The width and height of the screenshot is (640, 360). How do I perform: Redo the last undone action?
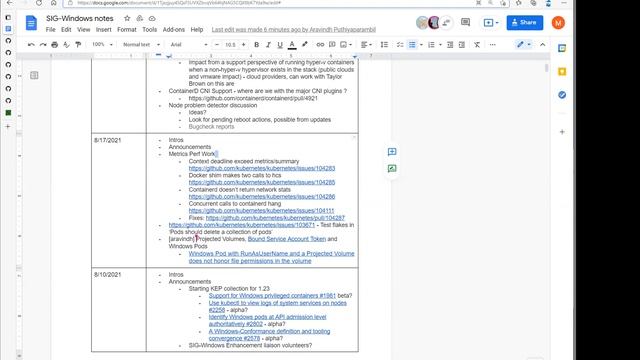(43, 44)
